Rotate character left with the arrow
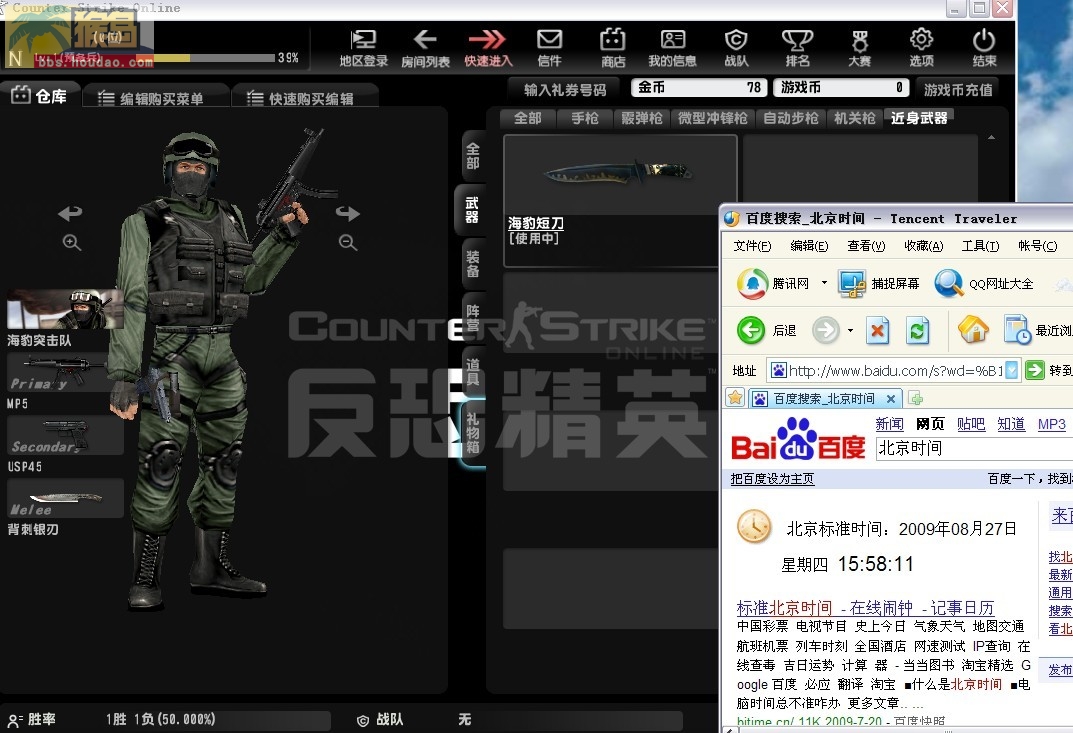Image resolution: width=1073 pixels, height=733 pixels. point(70,213)
